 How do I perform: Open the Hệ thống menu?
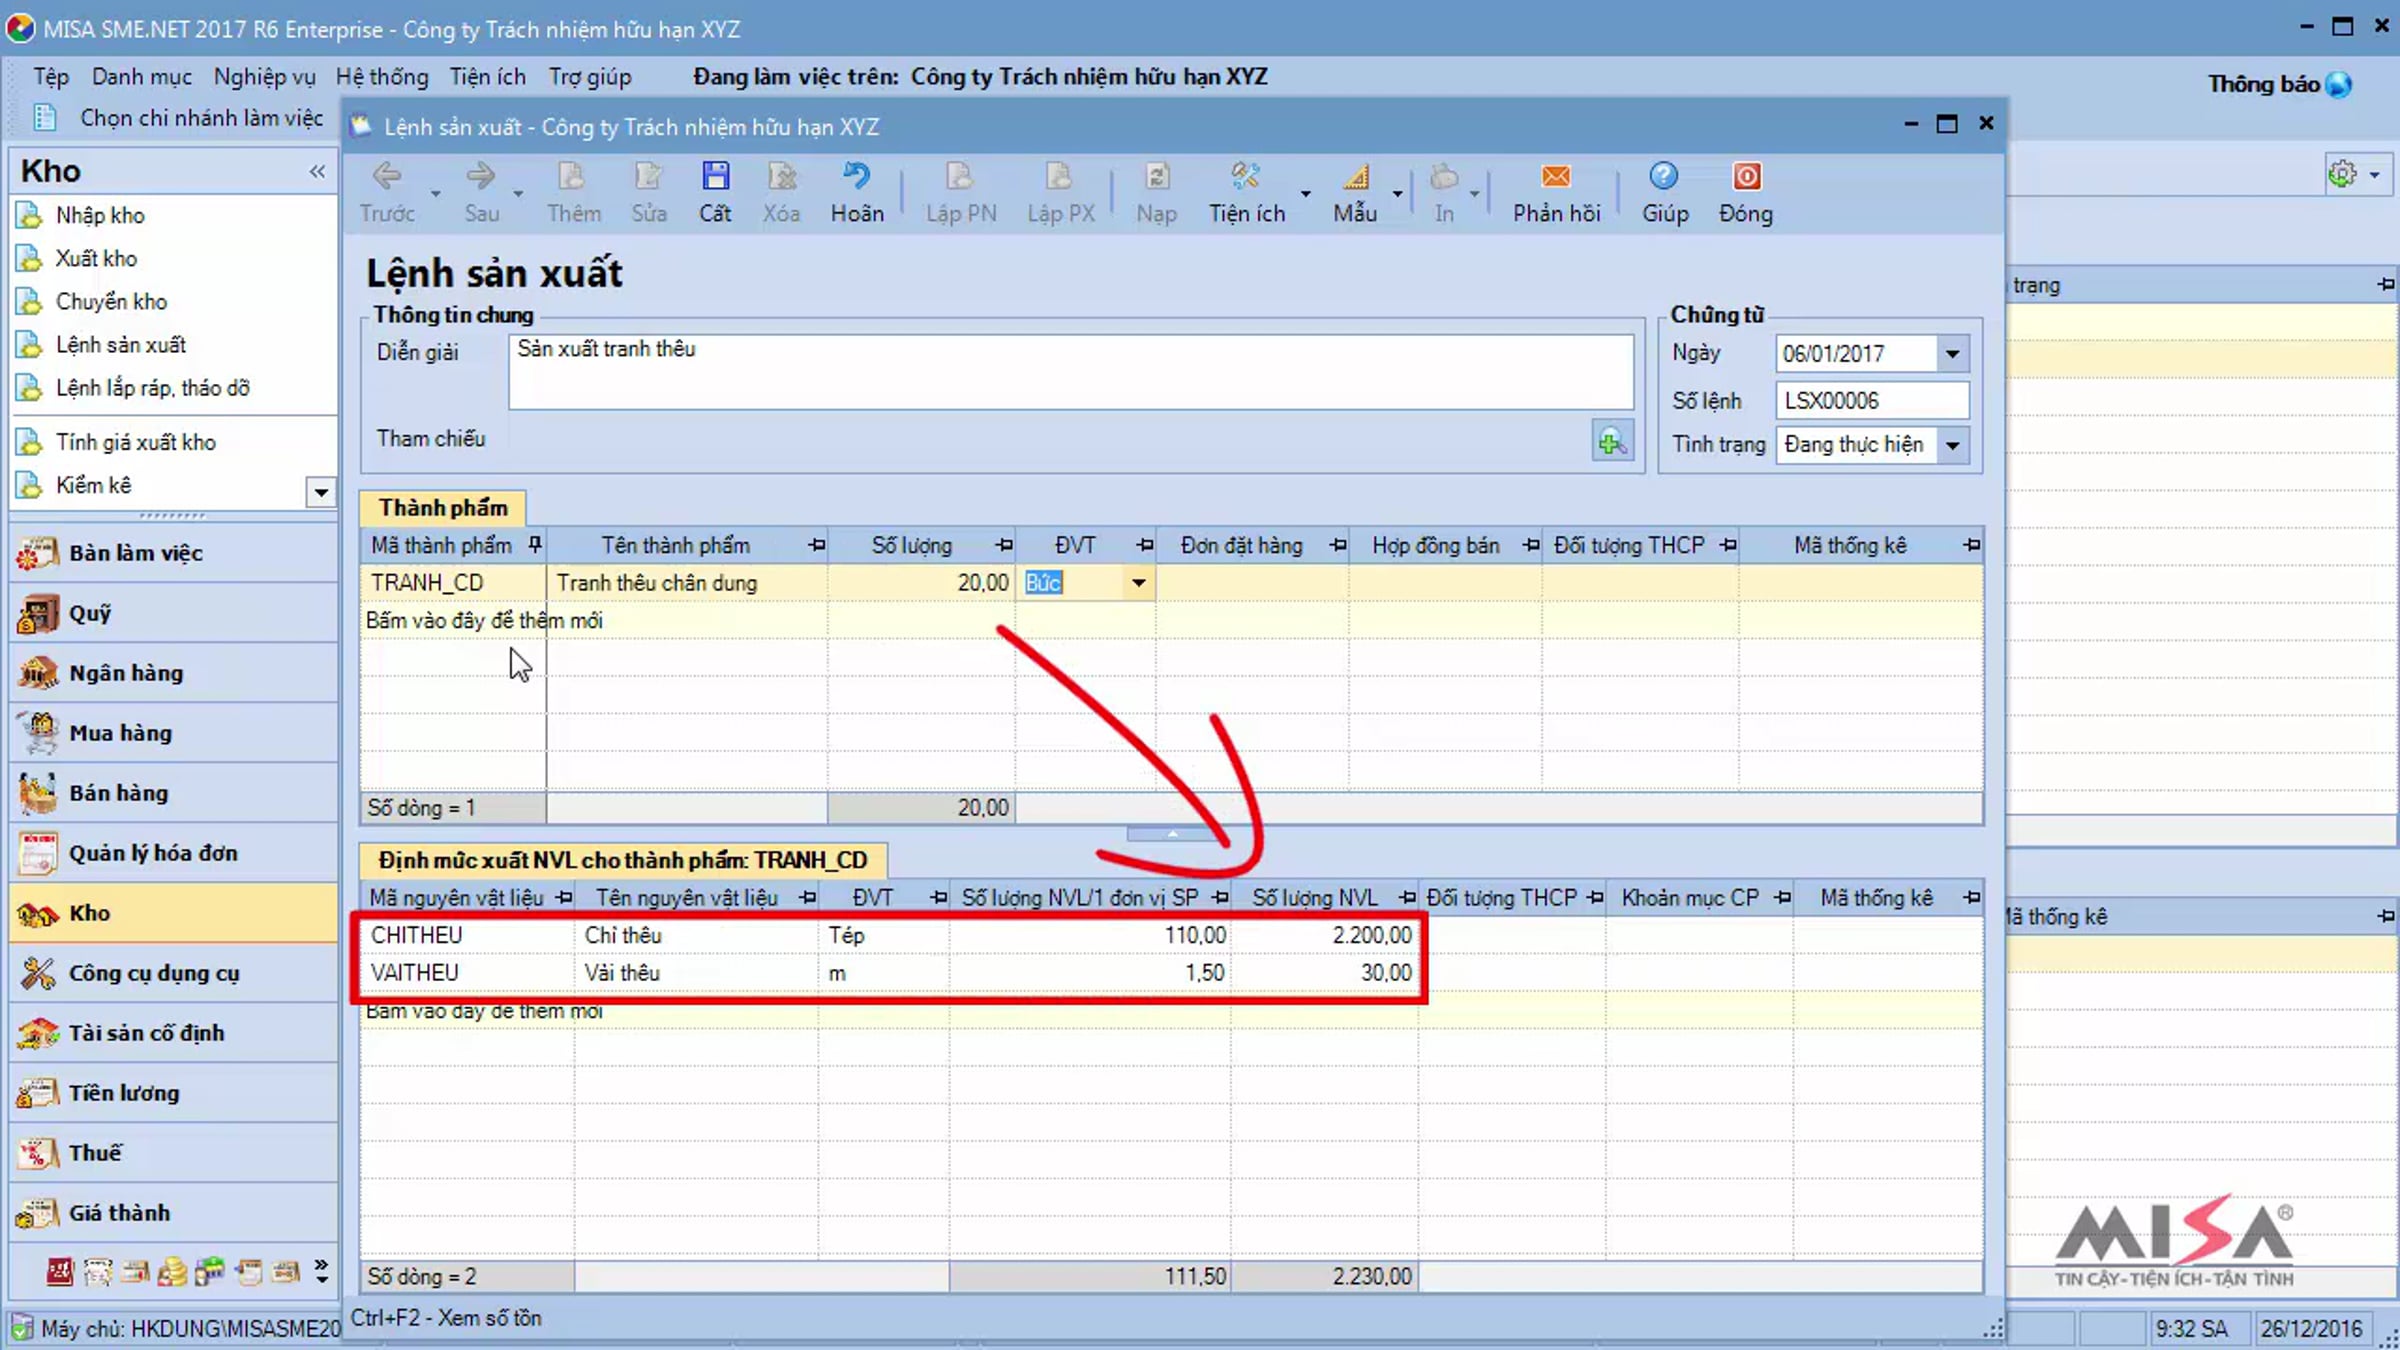point(382,77)
